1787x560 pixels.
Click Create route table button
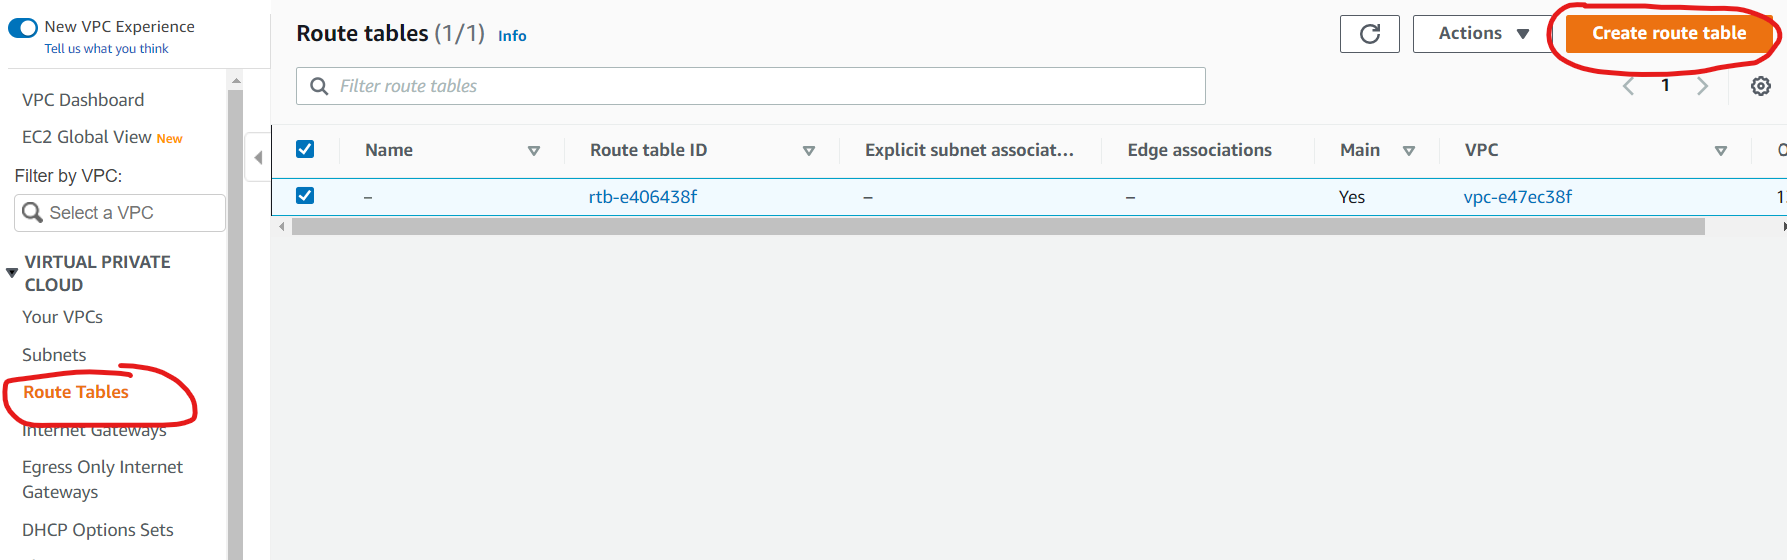coord(1669,34)
